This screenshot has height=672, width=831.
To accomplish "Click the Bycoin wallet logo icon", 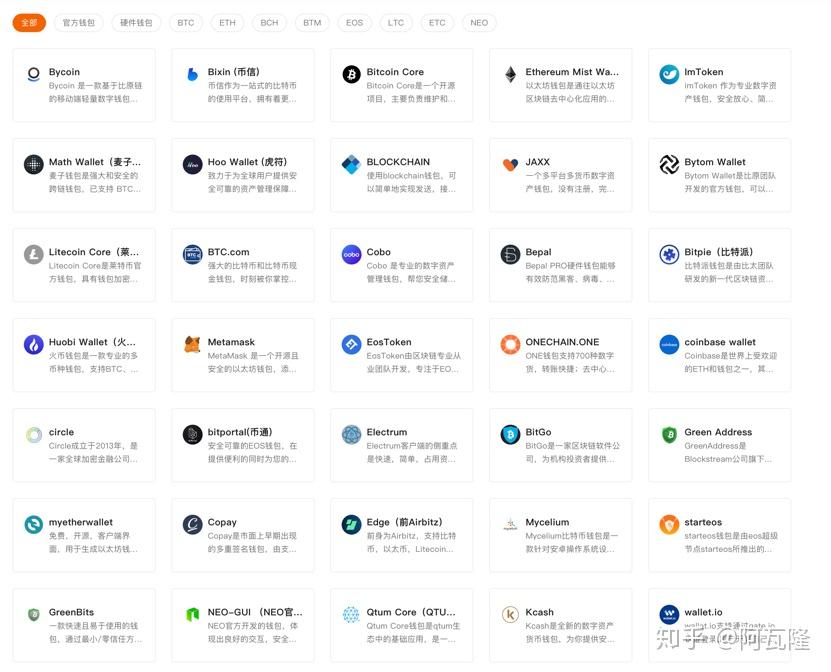I will [x=33, y=74].
